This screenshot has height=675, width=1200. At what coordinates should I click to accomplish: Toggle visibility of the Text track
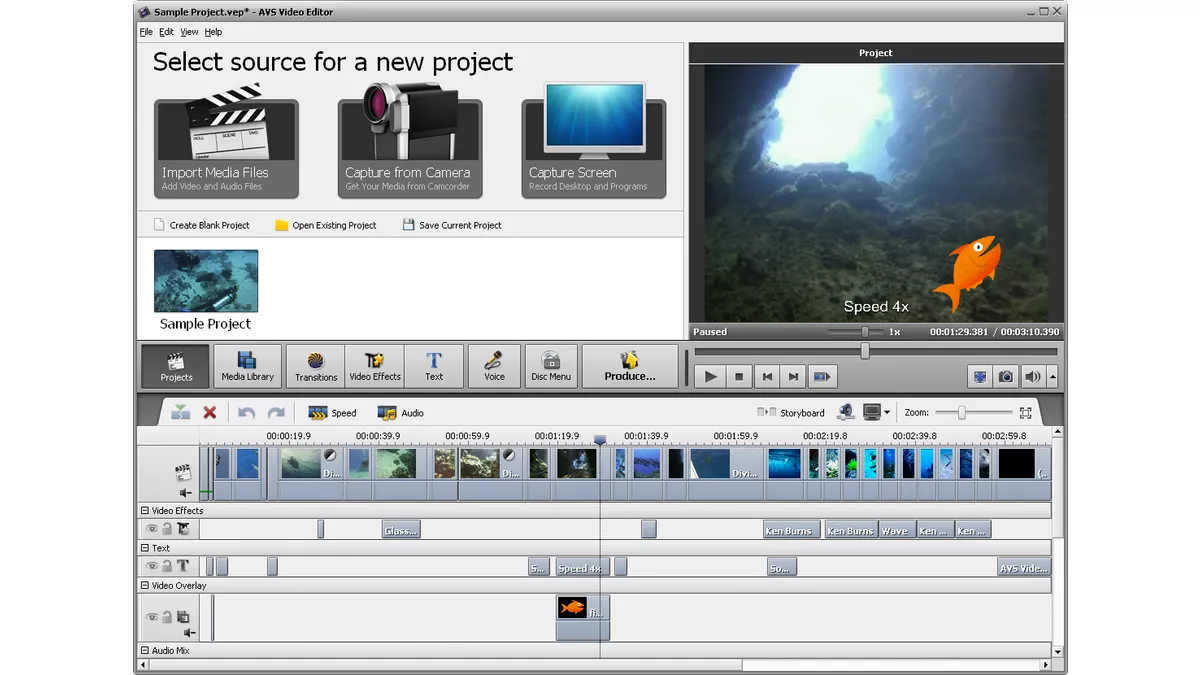pos(152,566)
